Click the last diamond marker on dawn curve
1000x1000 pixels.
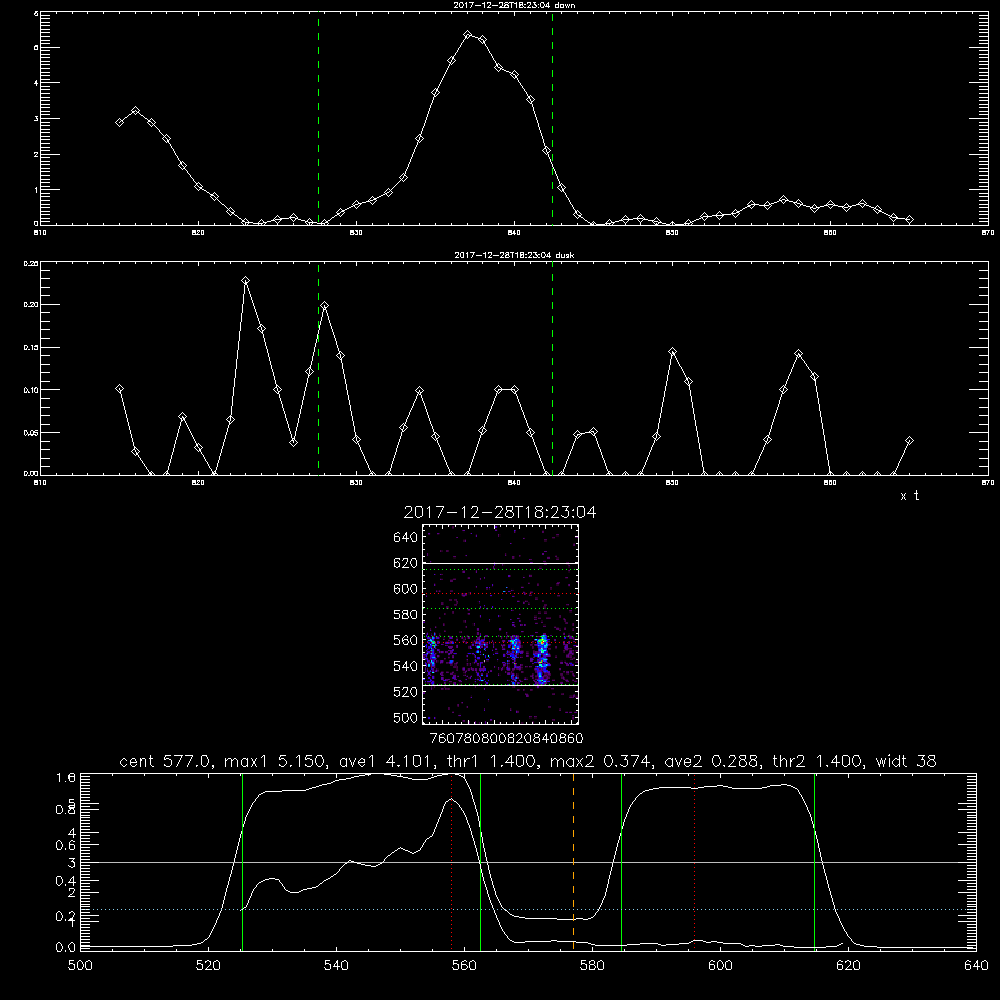pyautogui.click(x=909, y=219)
